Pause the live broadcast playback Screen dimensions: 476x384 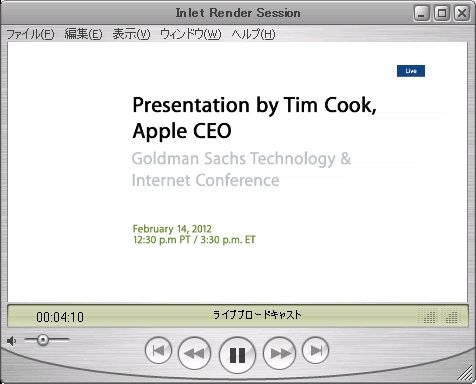tap(237, 355)
